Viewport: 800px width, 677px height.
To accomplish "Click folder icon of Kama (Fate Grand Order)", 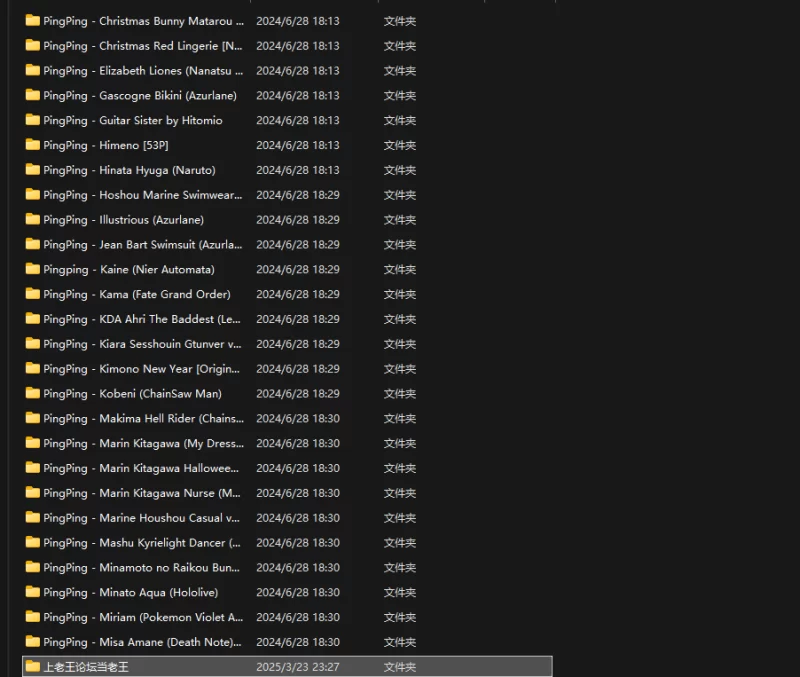I will 33,294.
